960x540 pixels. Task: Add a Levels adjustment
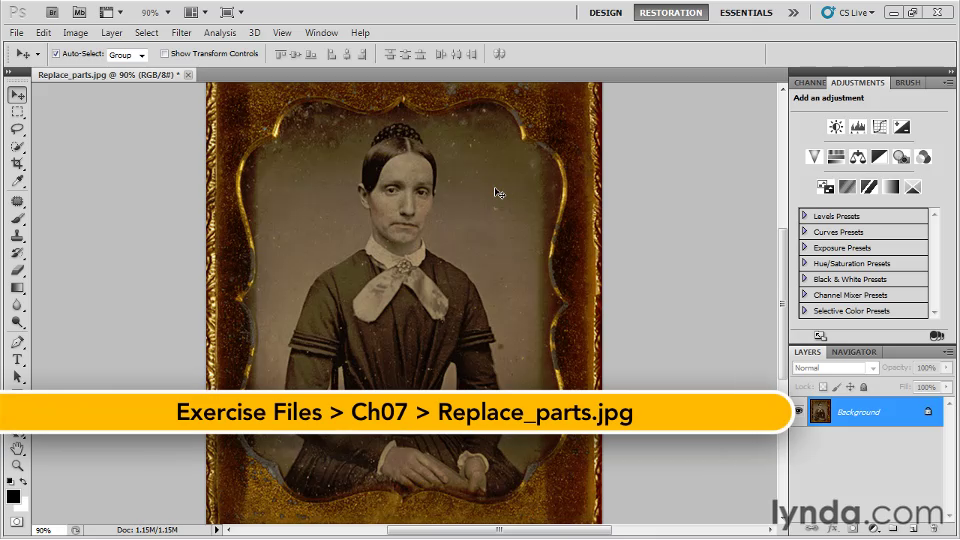coord(858,127)
